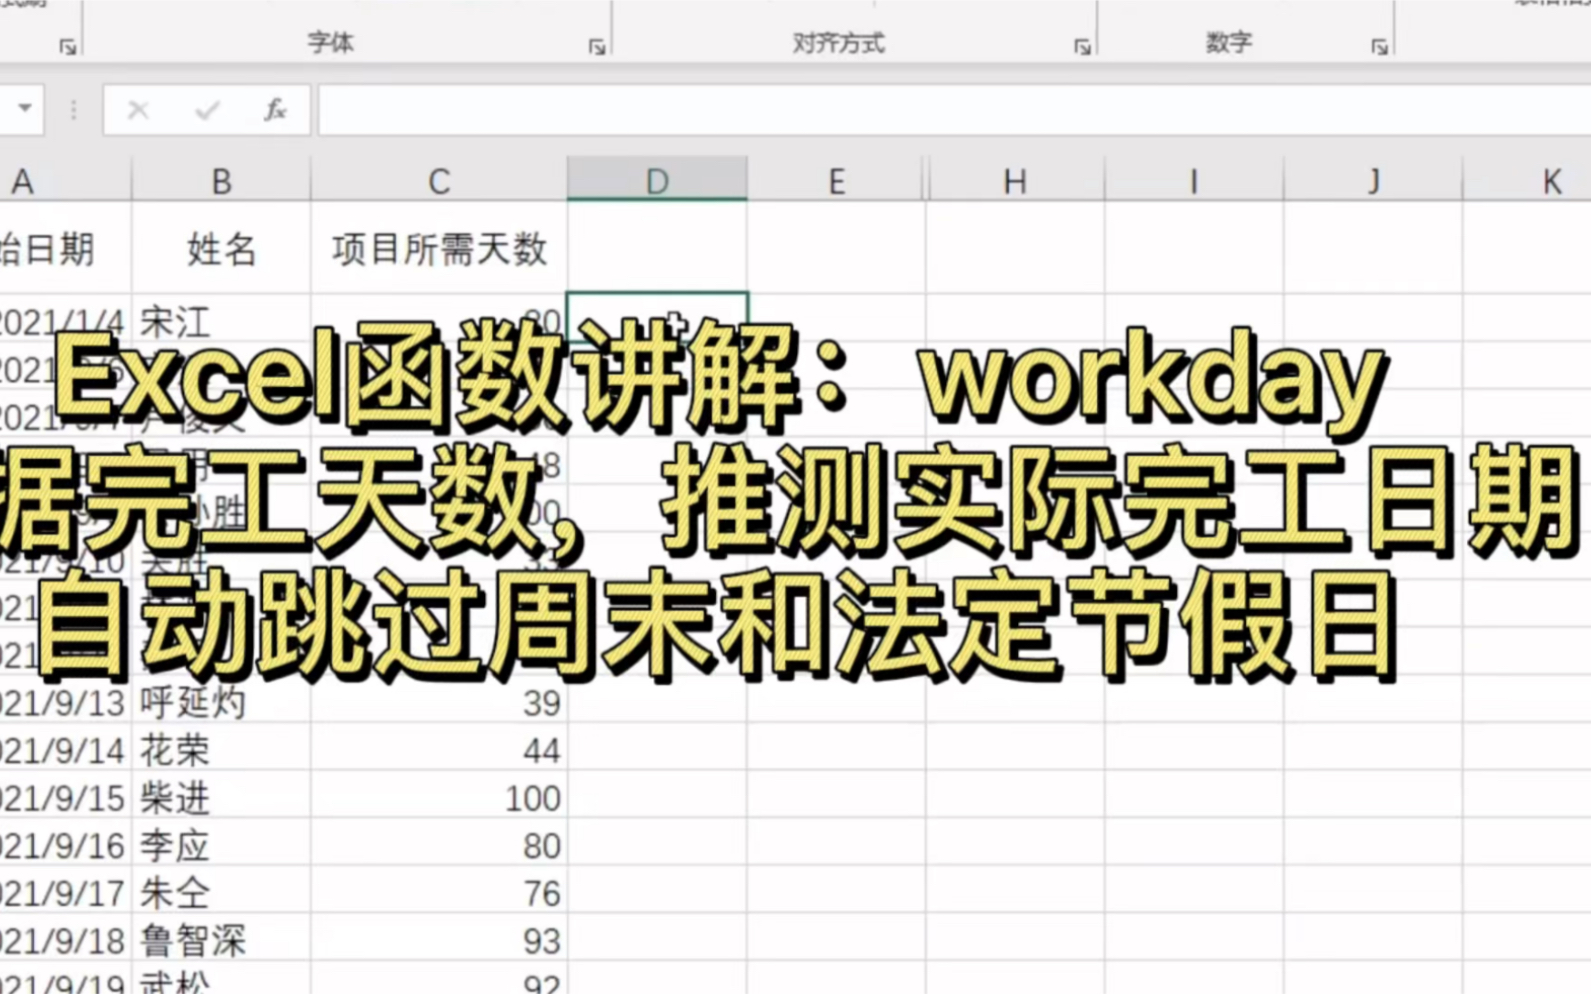Select column B header

click(x=221, y=181)
